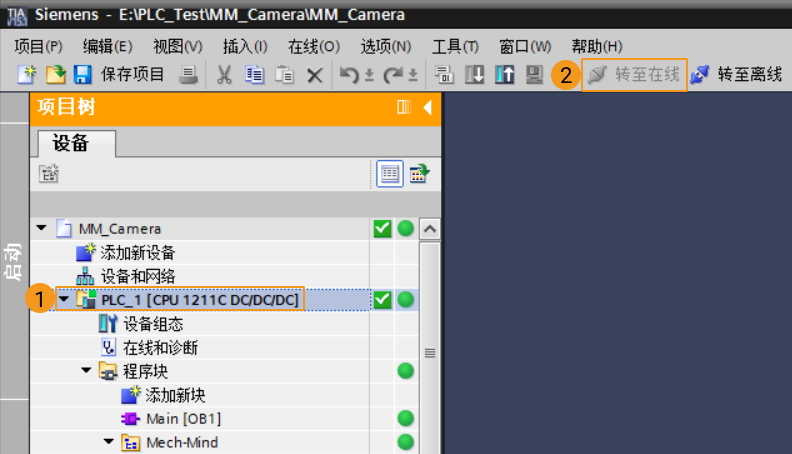Click the 设备组态 wrench icon
Screen dimensions: 792x454
108,324
